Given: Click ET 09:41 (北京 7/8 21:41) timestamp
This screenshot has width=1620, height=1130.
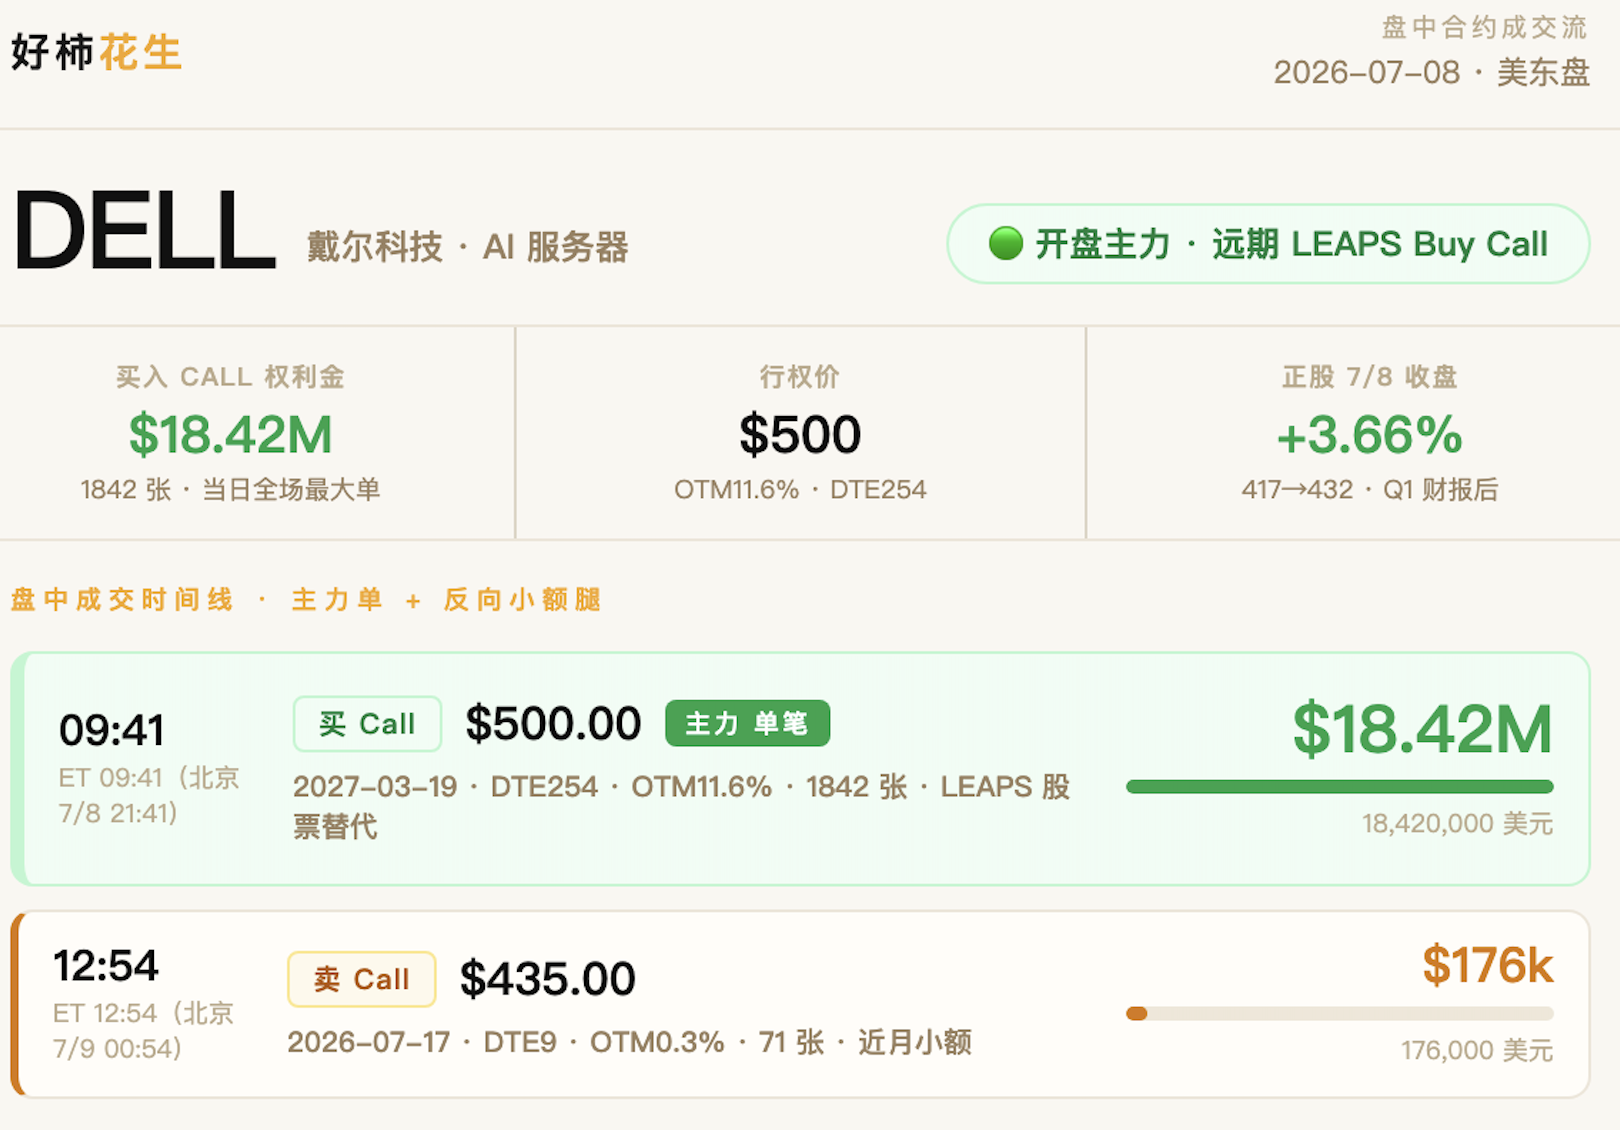Looking at the screenshot, I should (x=149, y=795).
